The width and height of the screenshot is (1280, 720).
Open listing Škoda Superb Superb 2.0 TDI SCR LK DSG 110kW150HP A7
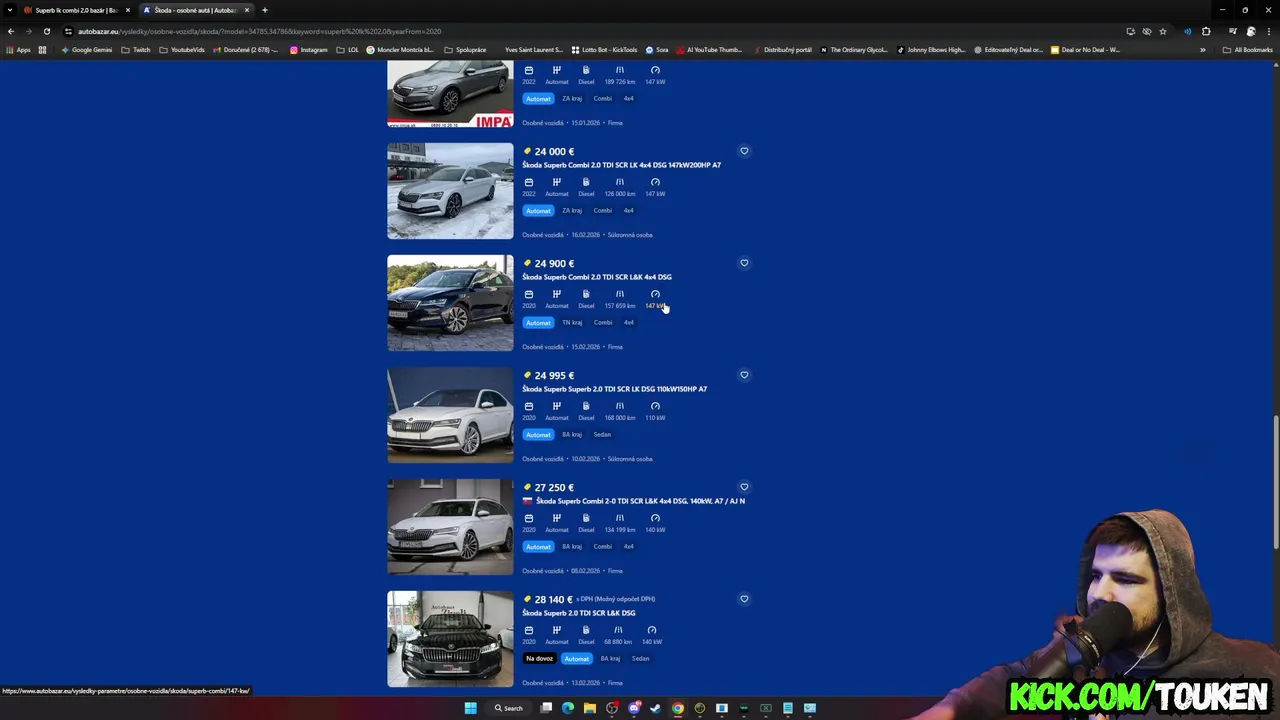[614, 389]
